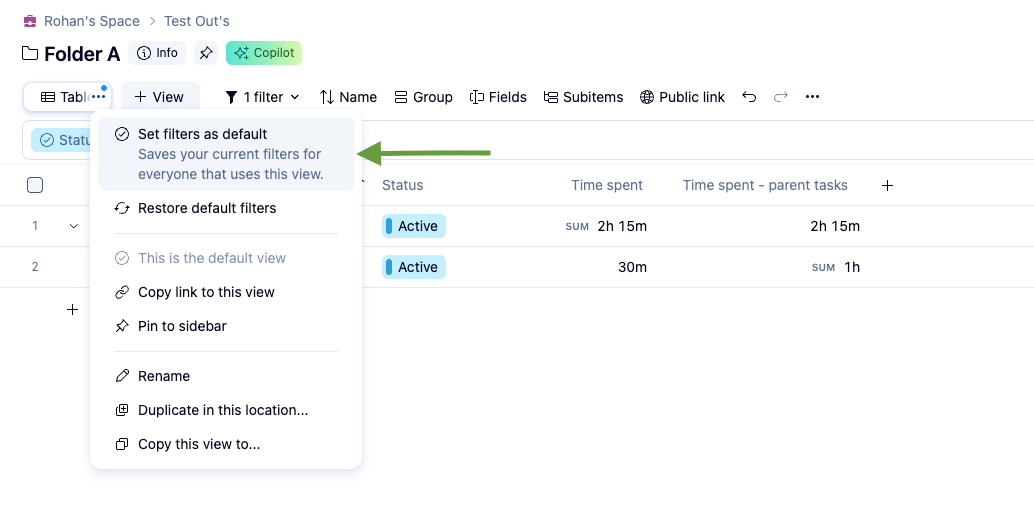Click the Table view three-dots icon
Viewport: 1034px width, 523px height.
tap(98, 97)
